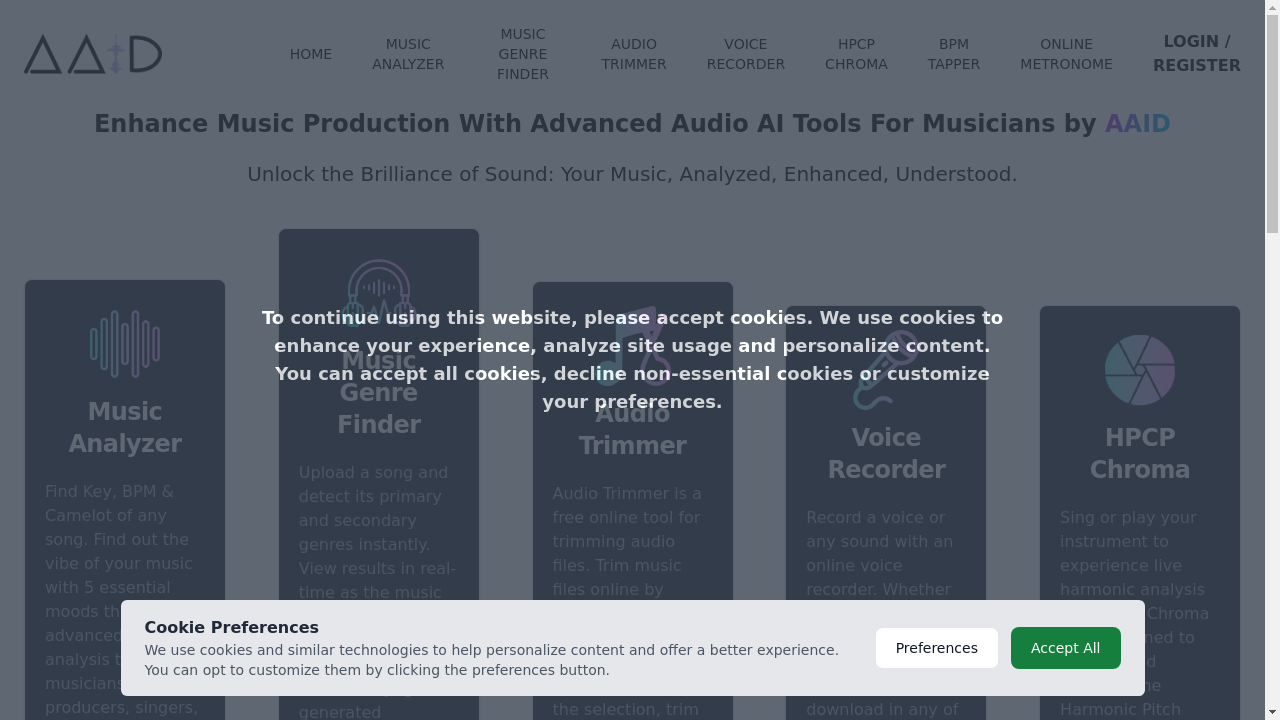Screen dimensions: 1280x720
Task: Click the Music Analyzer waveform icon
Action: (x=125, y=344)
